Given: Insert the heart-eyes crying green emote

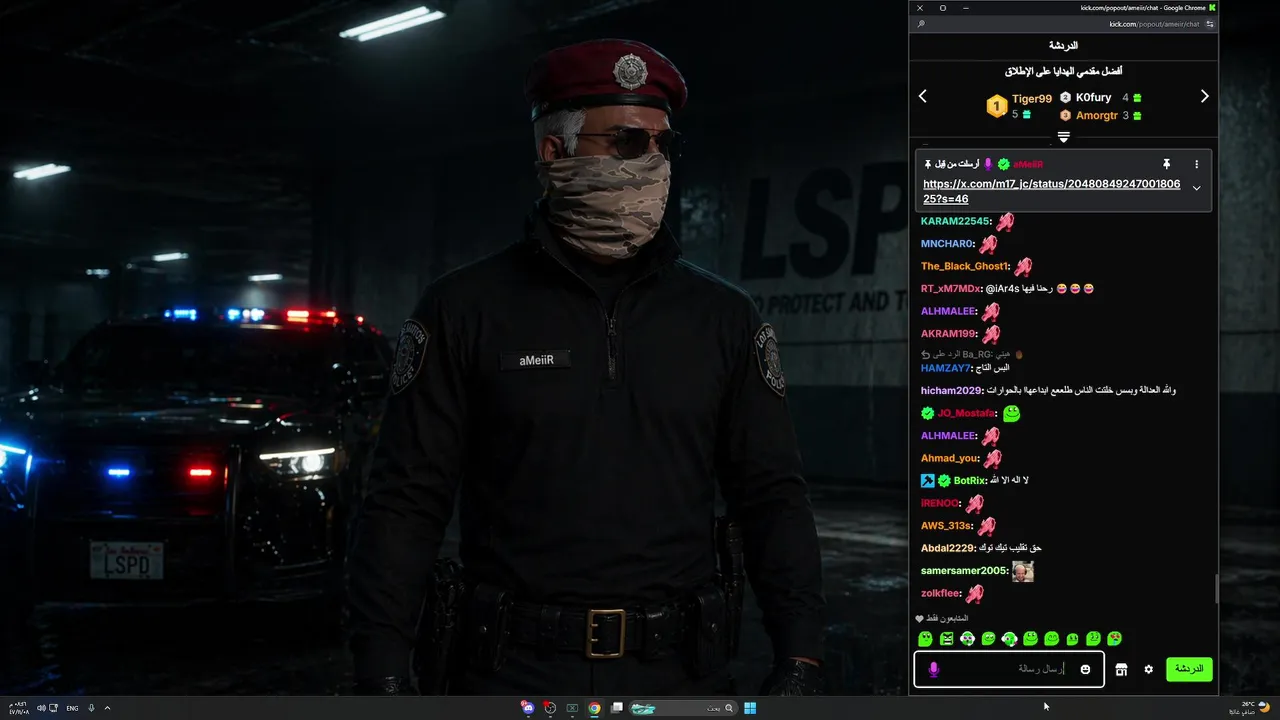Looking at the screenshot, I should 1114,639.
